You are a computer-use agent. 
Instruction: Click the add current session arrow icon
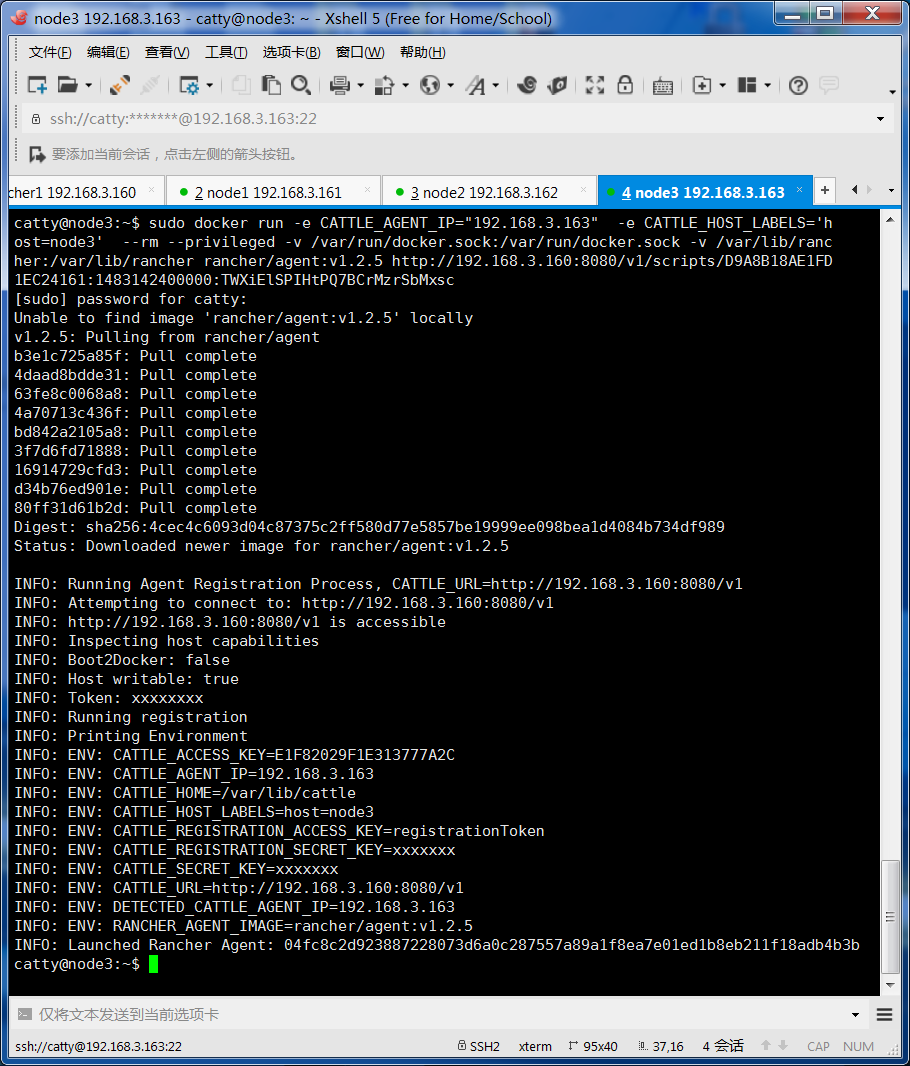(37, 154)
